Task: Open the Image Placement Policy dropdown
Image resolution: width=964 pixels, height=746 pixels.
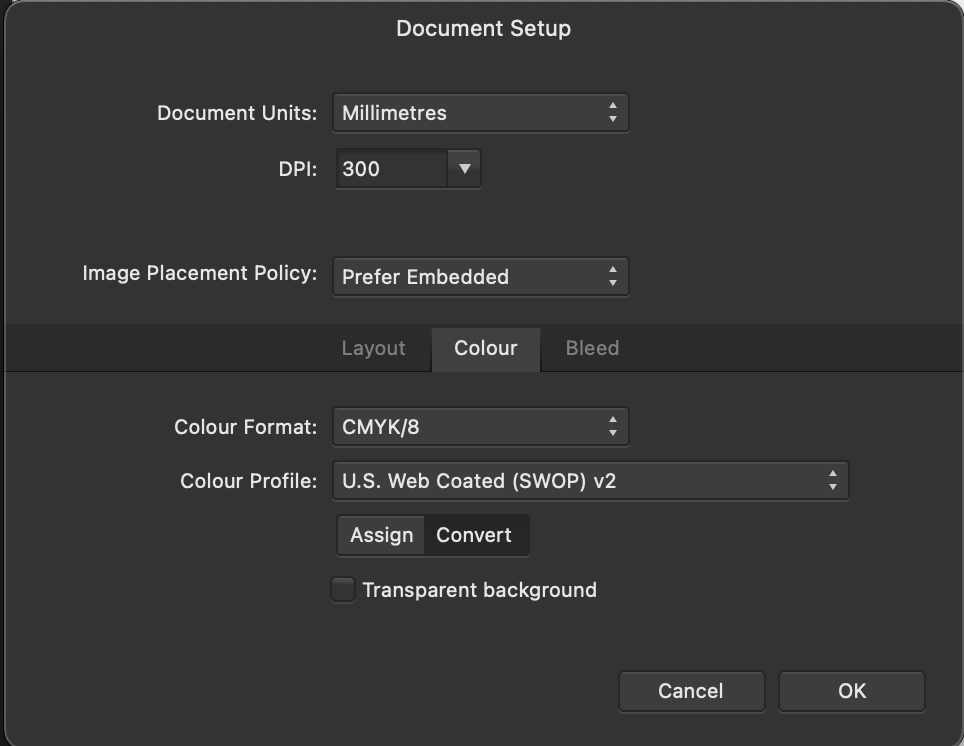Action: pos(480,276)
